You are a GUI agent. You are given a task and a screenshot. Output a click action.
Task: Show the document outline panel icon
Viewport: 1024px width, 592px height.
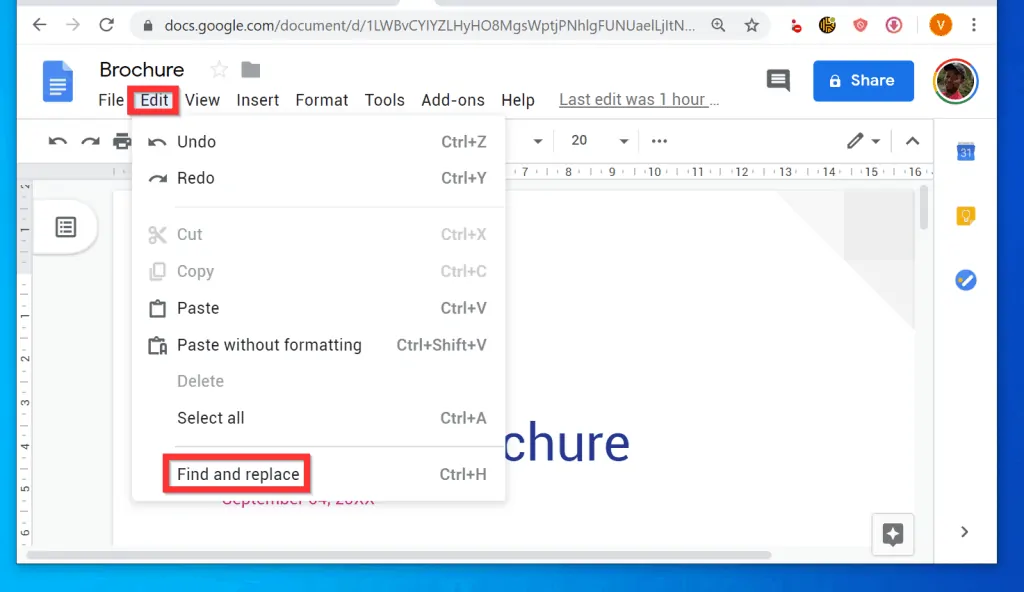pyautogui.click(x=65, y=227)
